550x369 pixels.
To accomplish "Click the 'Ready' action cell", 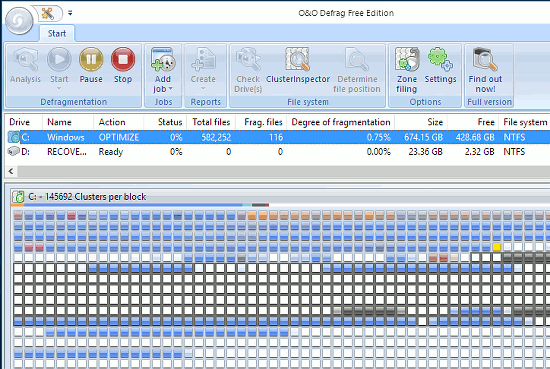I will (111, 152).
